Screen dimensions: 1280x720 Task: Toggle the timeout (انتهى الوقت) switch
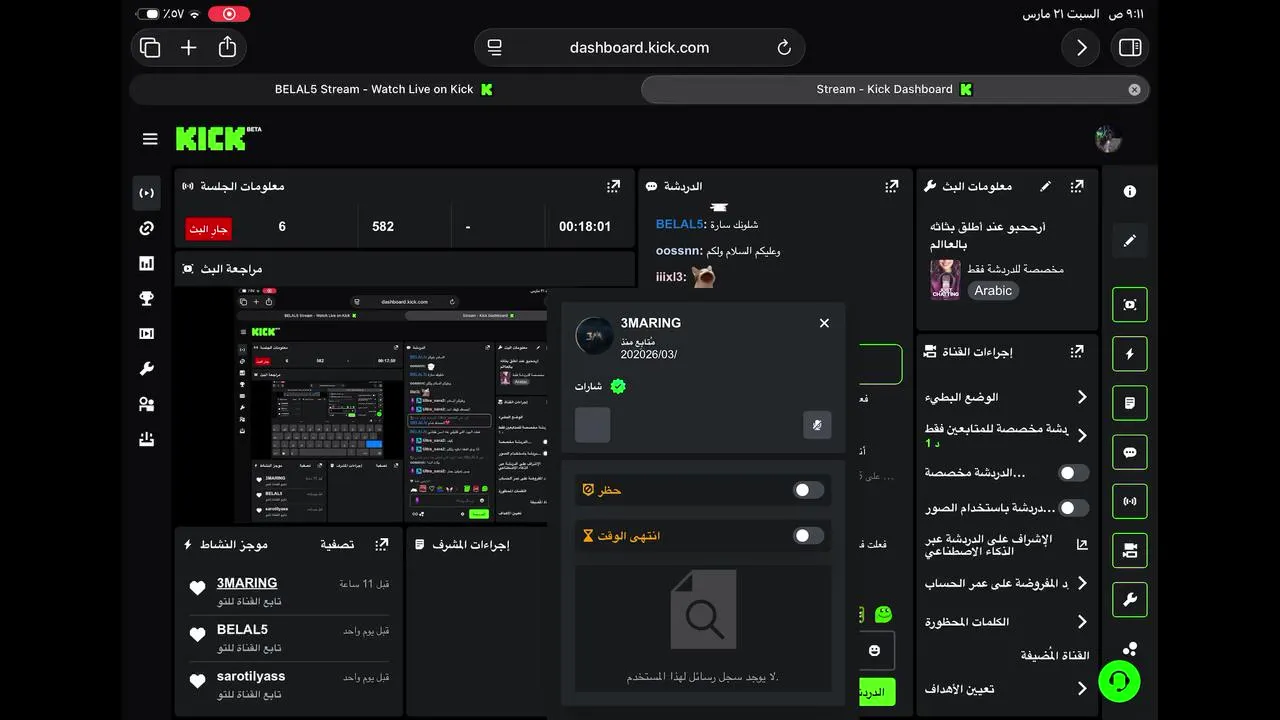point(808,536)
